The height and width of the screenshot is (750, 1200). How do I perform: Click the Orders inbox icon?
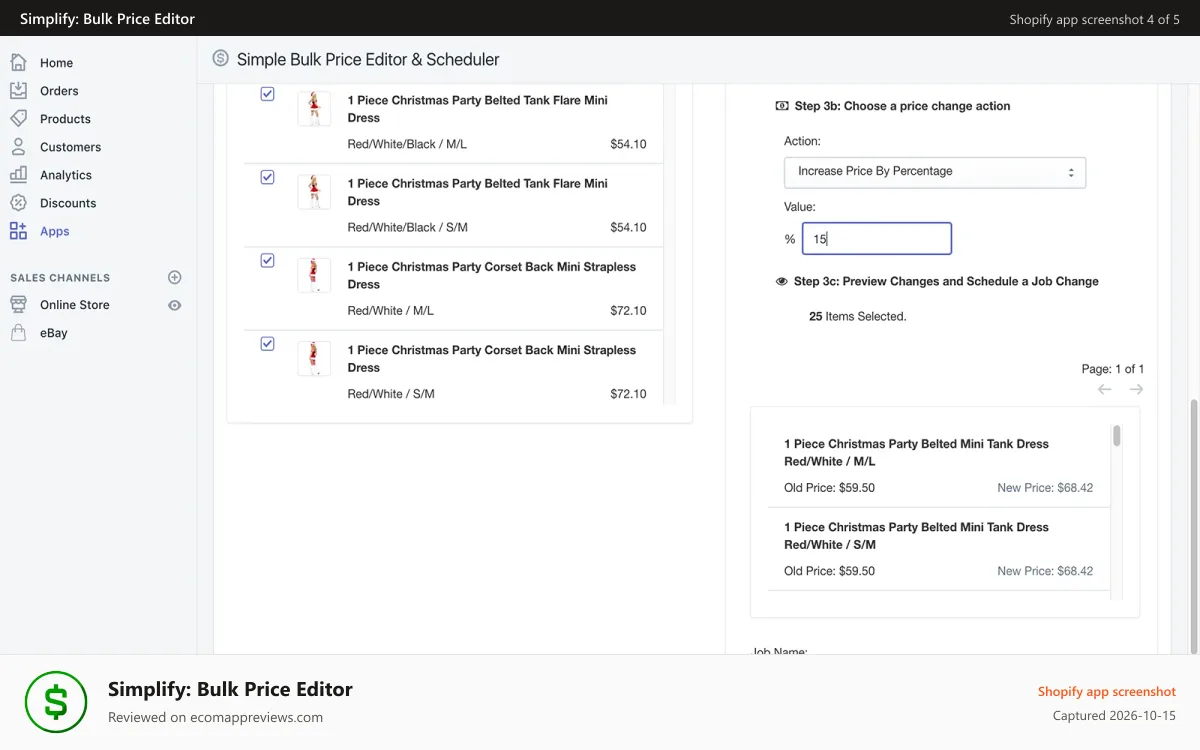18,90
